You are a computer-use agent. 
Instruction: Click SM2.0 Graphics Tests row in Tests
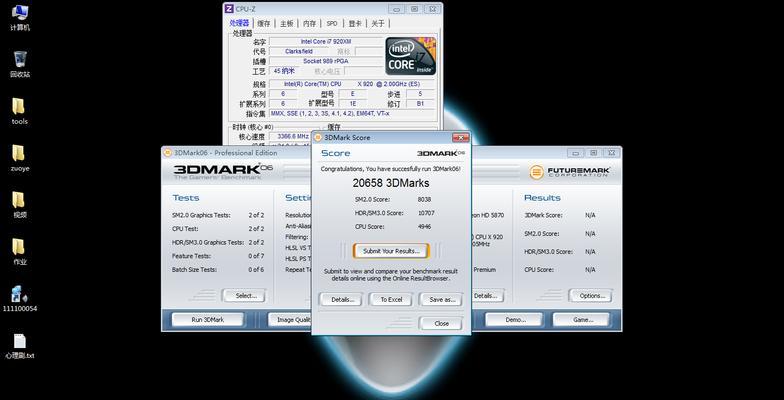218,215
